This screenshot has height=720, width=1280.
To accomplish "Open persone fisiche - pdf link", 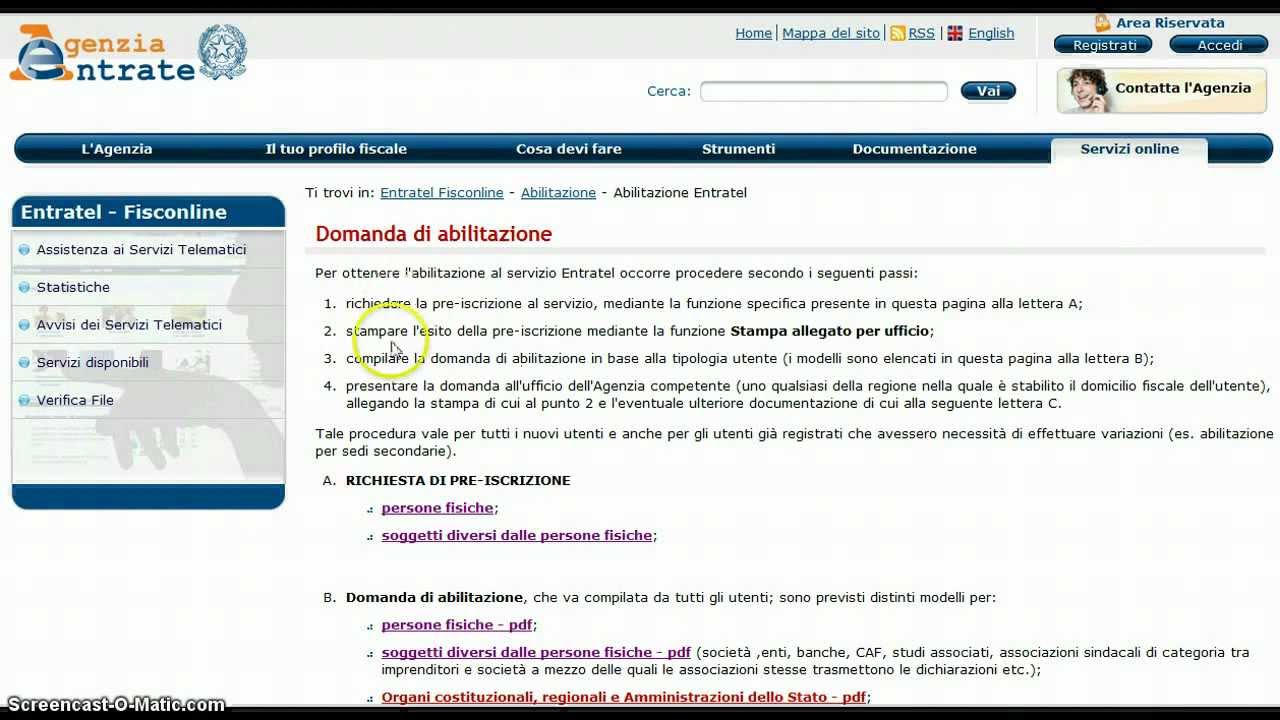I will point(456,625).
